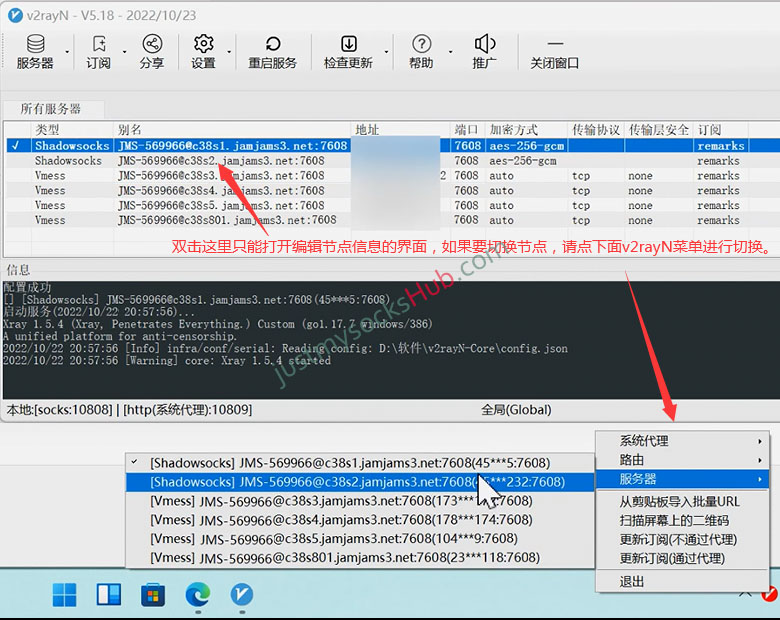Click the active-server checkmark on c38s1 row

(x=15, y=146)
